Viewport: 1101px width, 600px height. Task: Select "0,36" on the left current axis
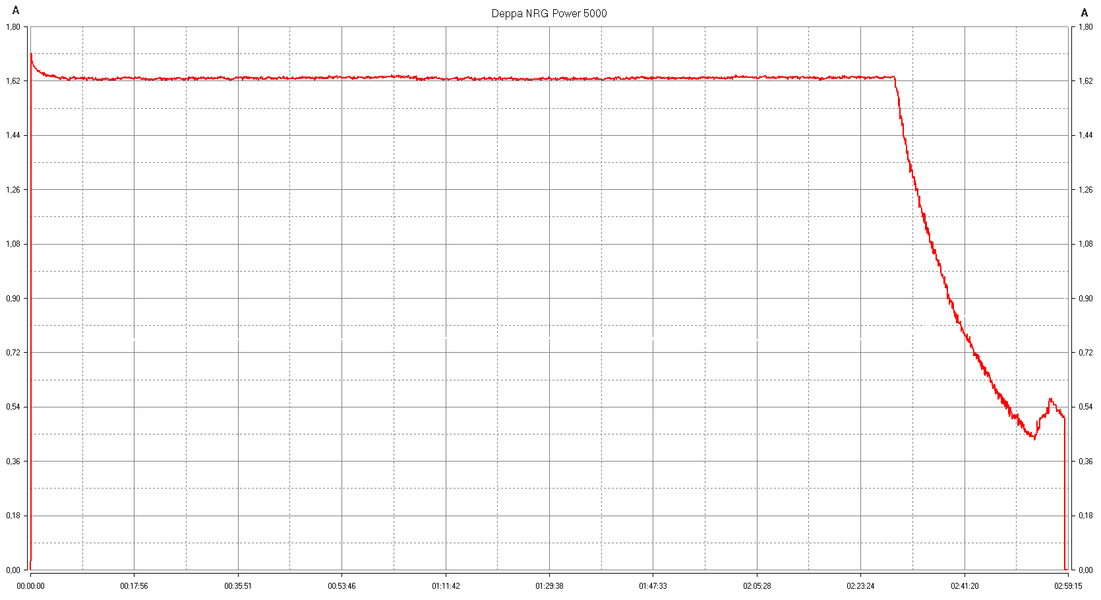click(13, 461)
